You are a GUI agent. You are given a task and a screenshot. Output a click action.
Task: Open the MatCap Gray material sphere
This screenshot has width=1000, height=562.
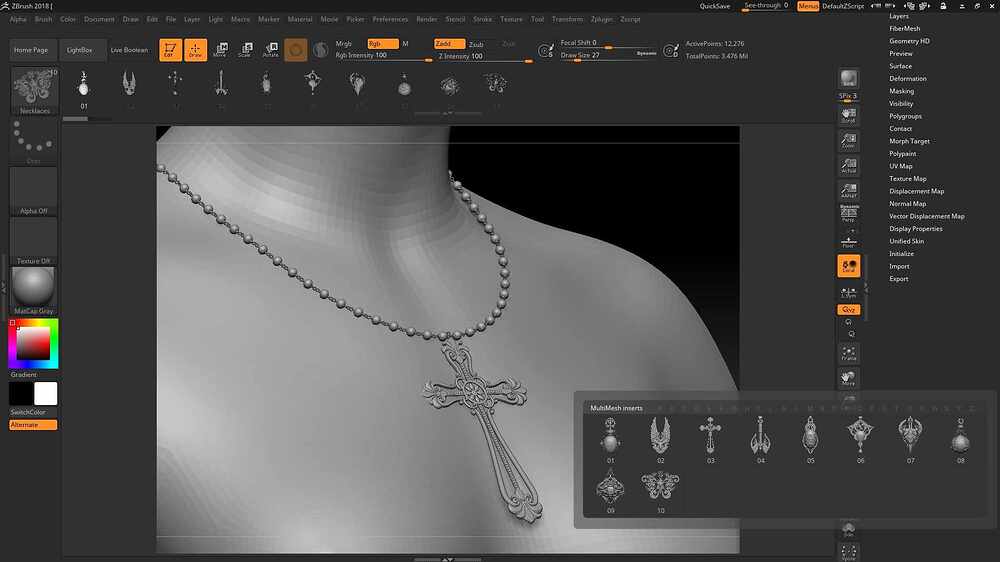click(33, 286)
